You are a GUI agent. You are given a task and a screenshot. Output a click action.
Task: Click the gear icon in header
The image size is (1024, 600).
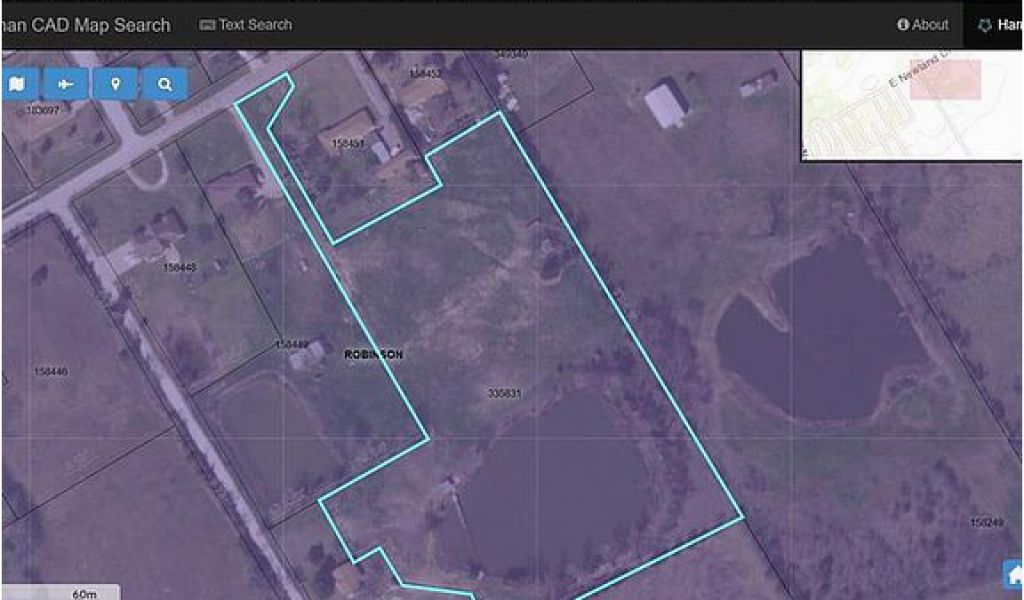pyautogui.click(x=985, y=25)
